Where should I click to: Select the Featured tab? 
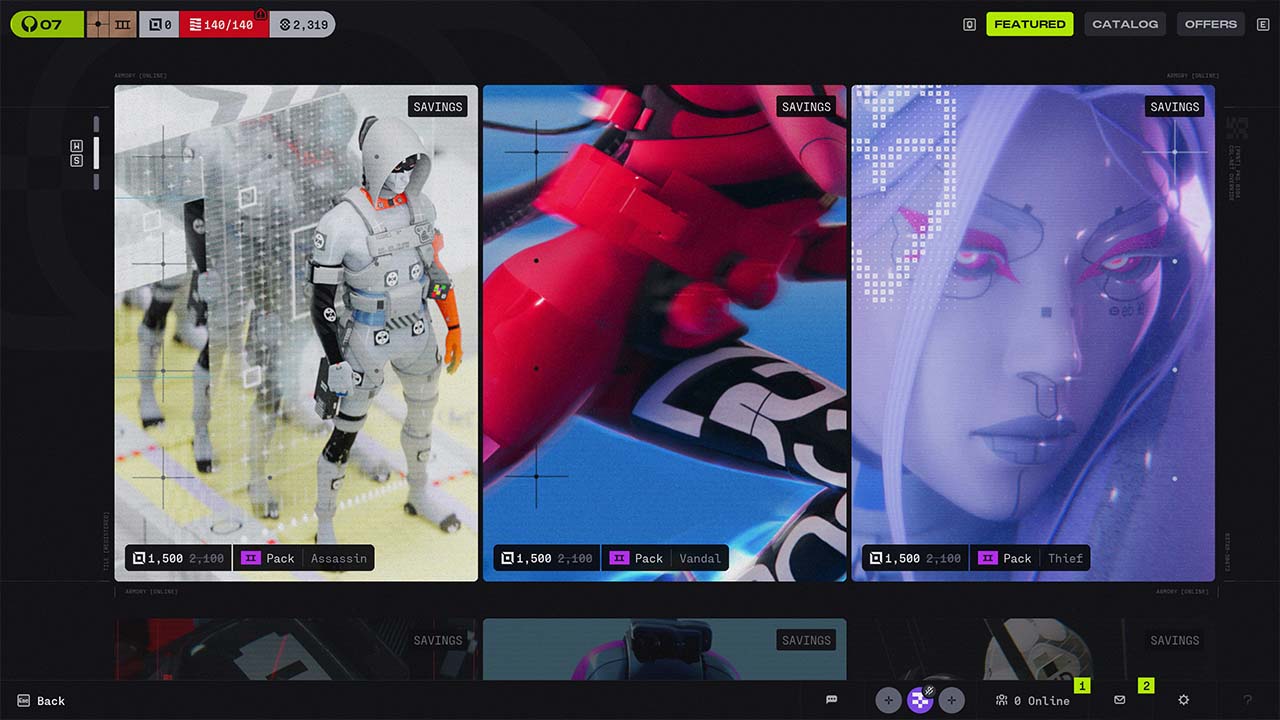click(1029, 24)
